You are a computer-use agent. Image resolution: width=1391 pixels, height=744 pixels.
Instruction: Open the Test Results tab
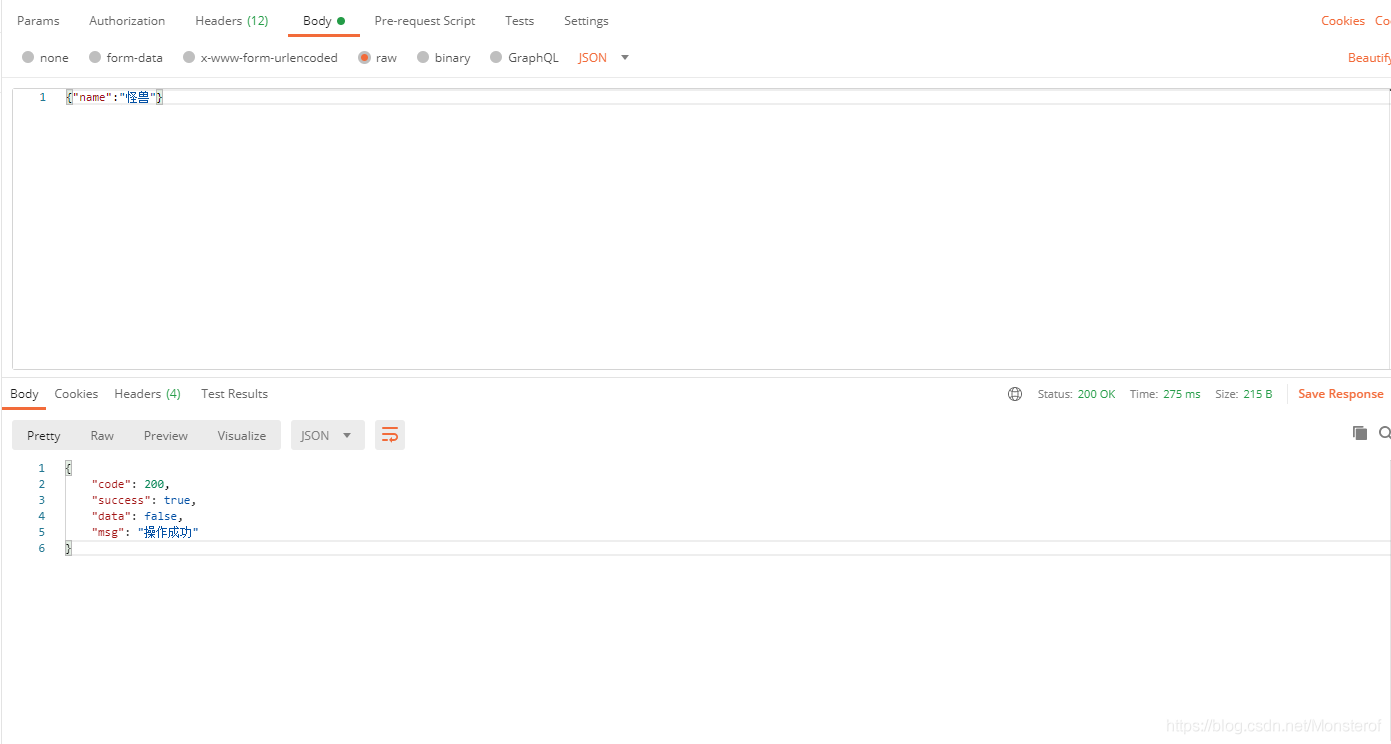coord(235,394)
